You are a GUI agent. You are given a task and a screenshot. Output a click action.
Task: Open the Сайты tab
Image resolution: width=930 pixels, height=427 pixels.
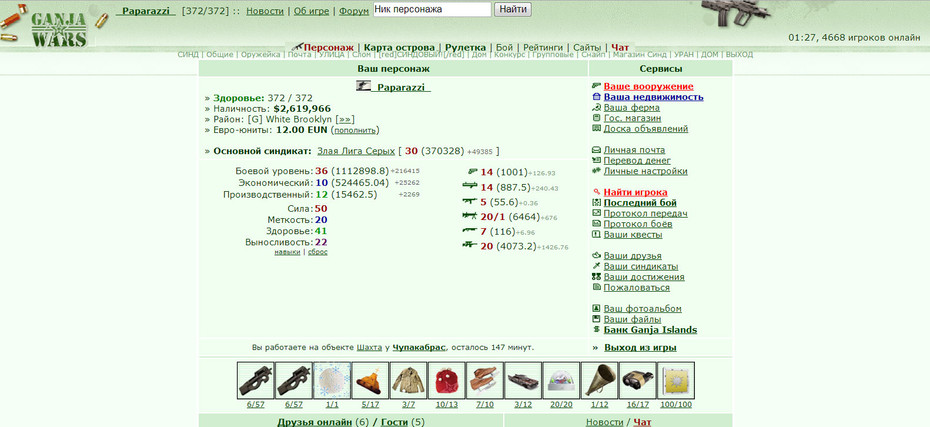tap(587, 47)
